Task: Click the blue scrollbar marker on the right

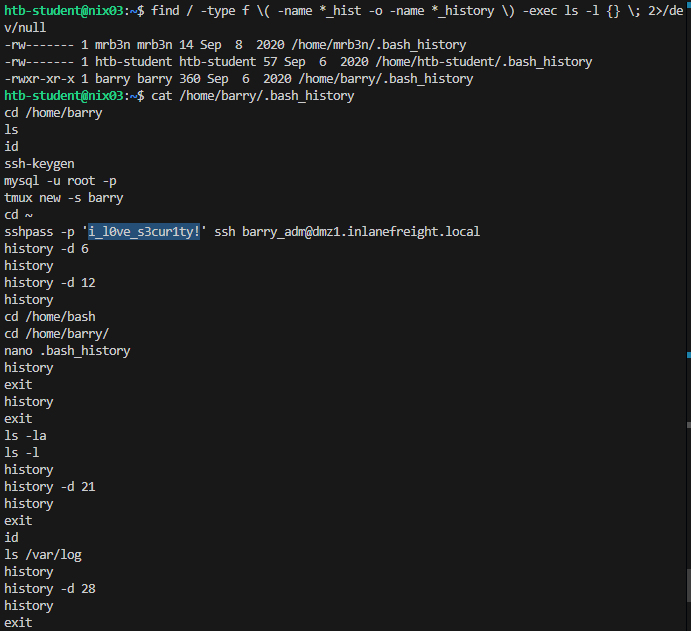Action: (x=689, y=355)
